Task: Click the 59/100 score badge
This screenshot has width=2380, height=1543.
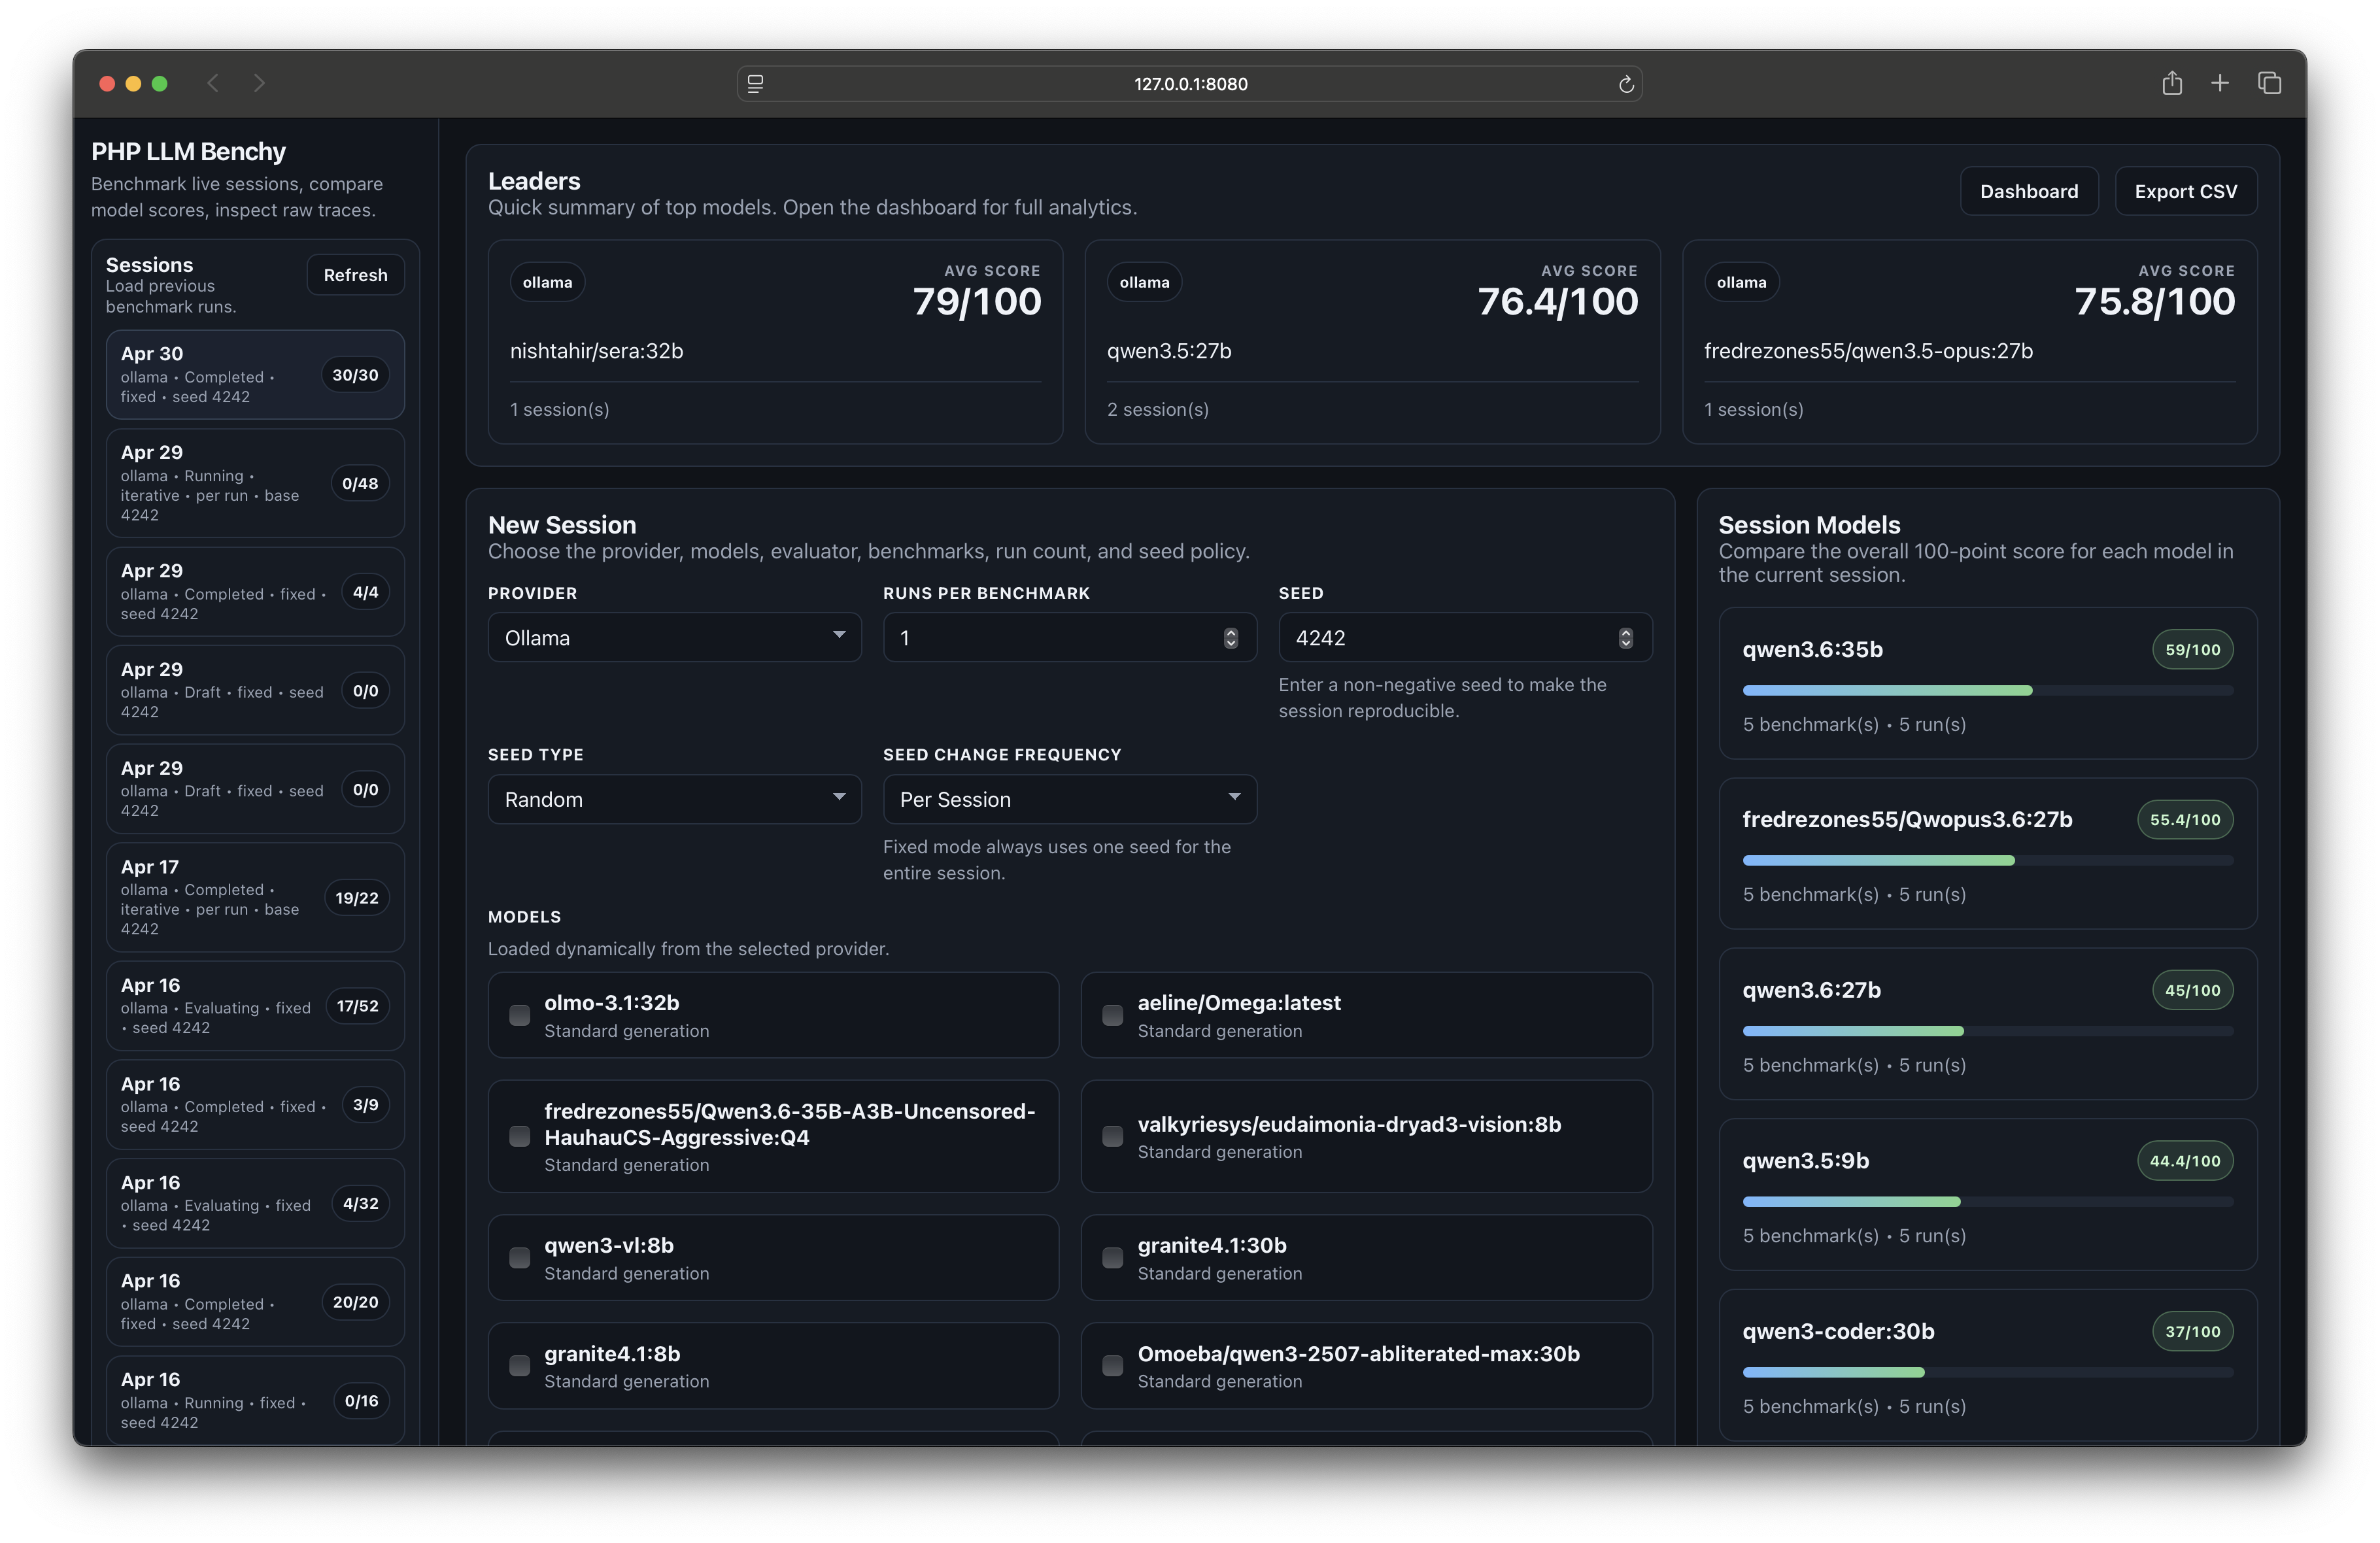Action: (2192, 649)
